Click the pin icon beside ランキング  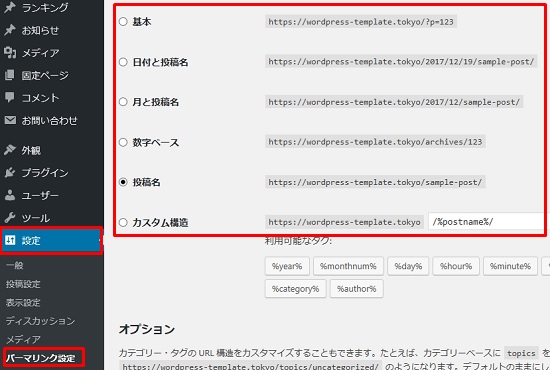pos(10,7)
